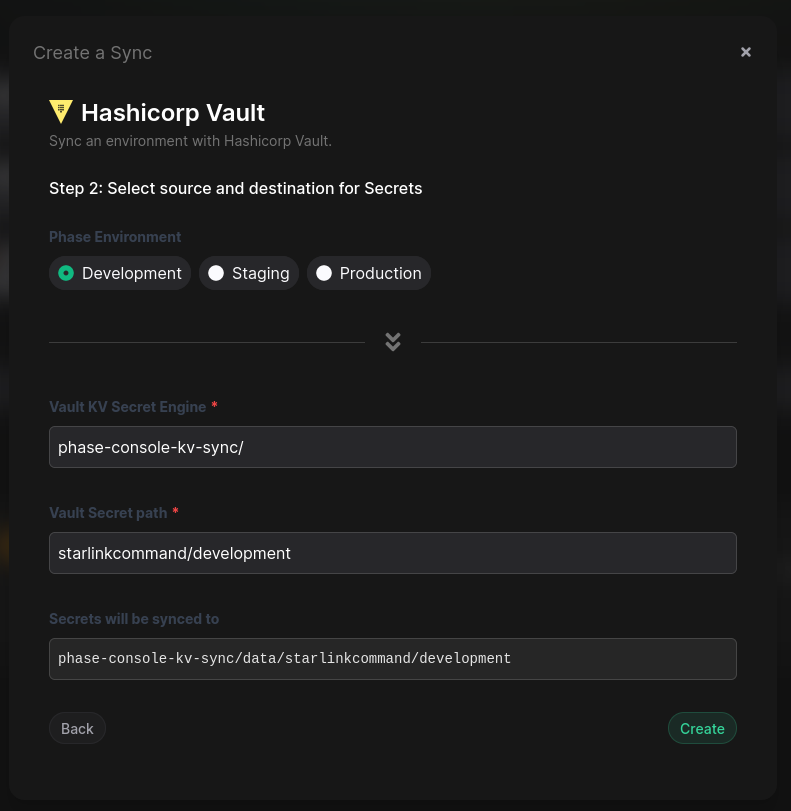
Task: Click the phase-console-kv-sync/ engine input
Action: 393,447
